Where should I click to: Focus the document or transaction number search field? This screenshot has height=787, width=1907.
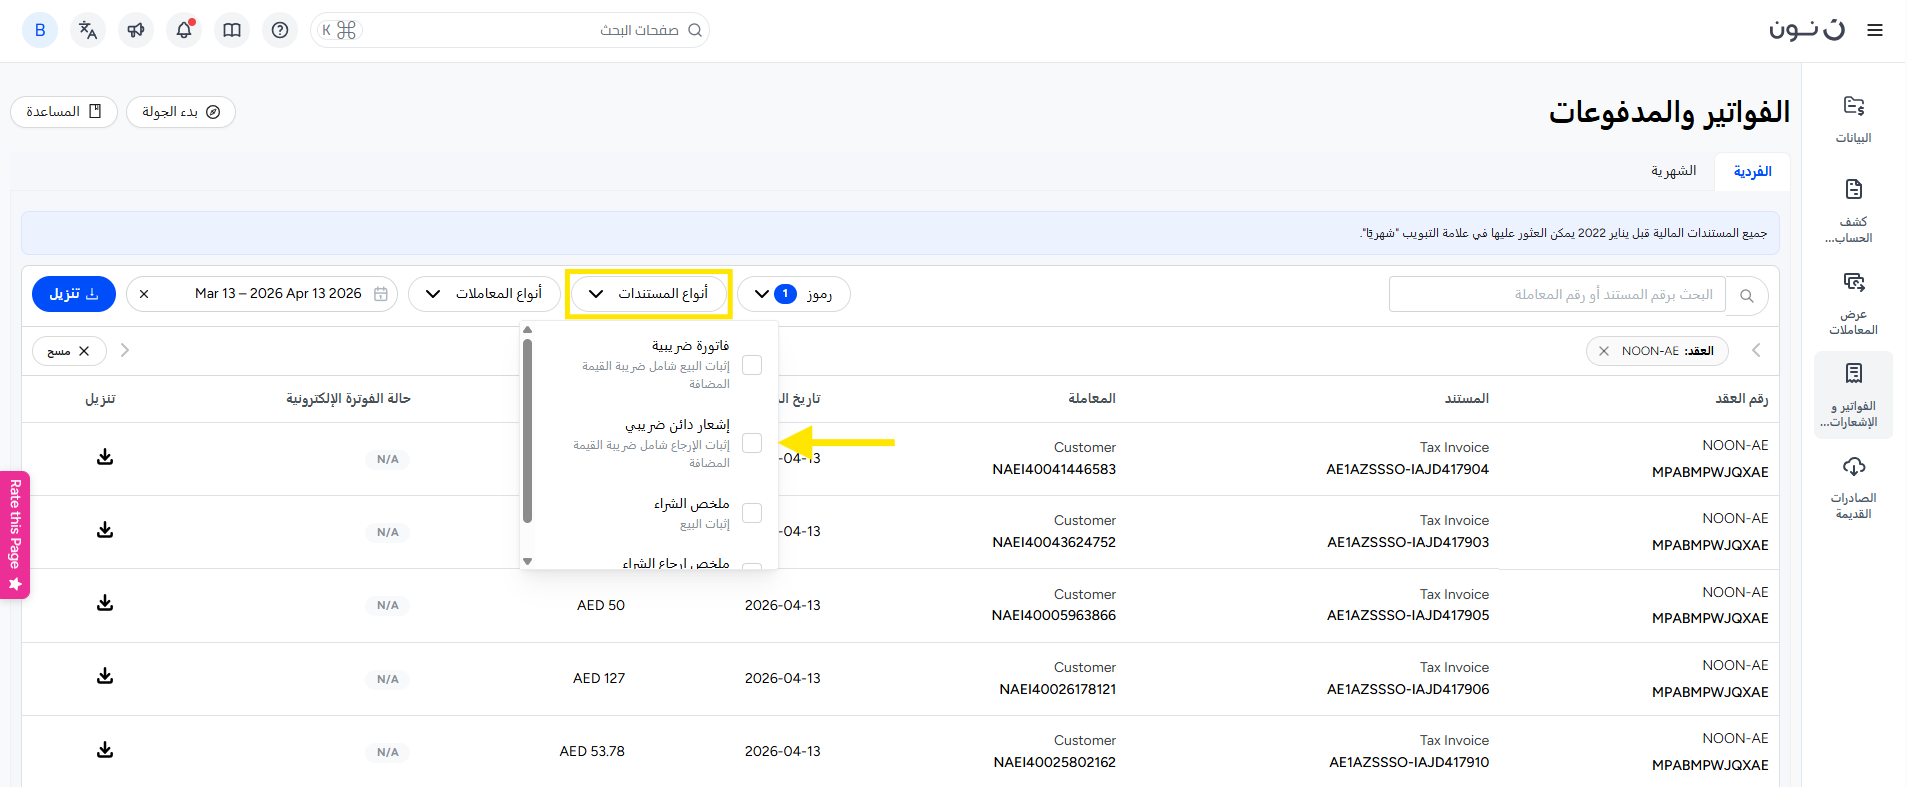click(x=1556, y=295)
